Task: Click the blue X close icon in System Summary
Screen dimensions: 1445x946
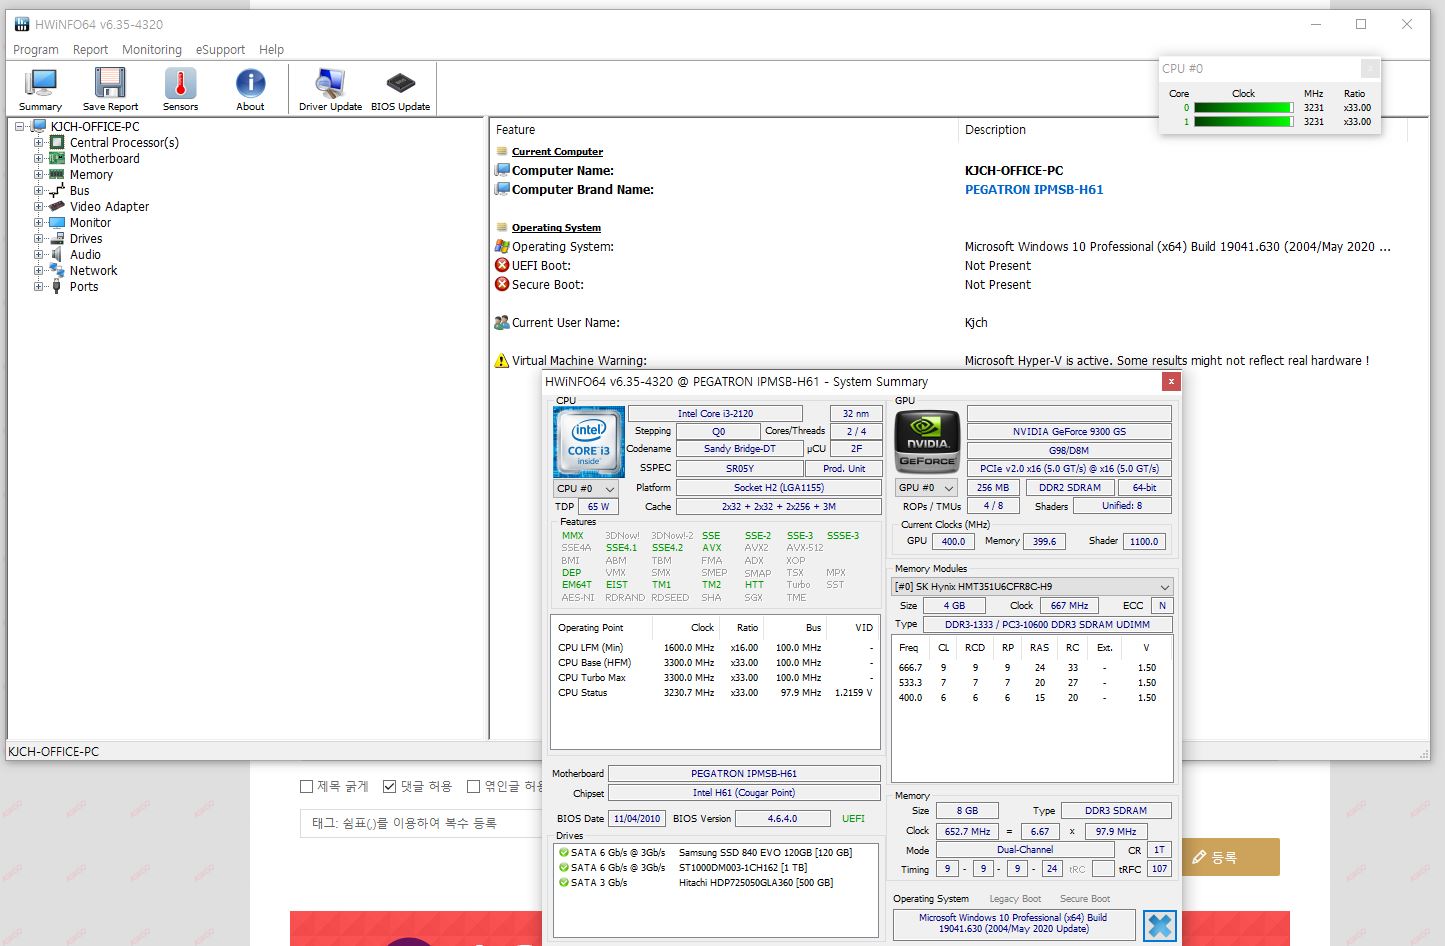Action: [1159, 926]
